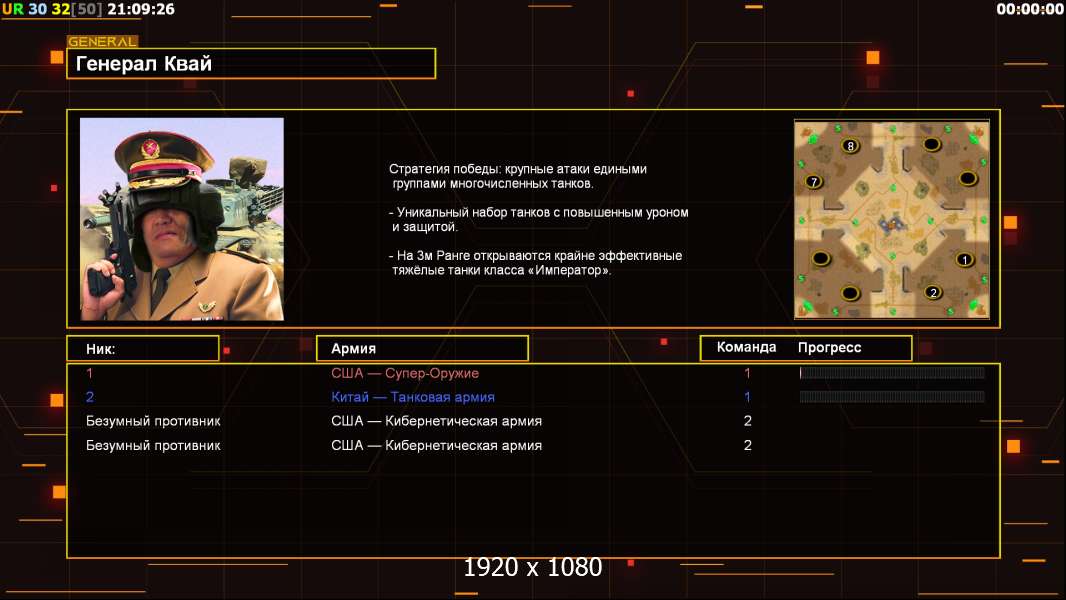Screen dimensions: 1066x600
Task: Click the 'Уникальный набор танков' description line
Action: [538, 219]
